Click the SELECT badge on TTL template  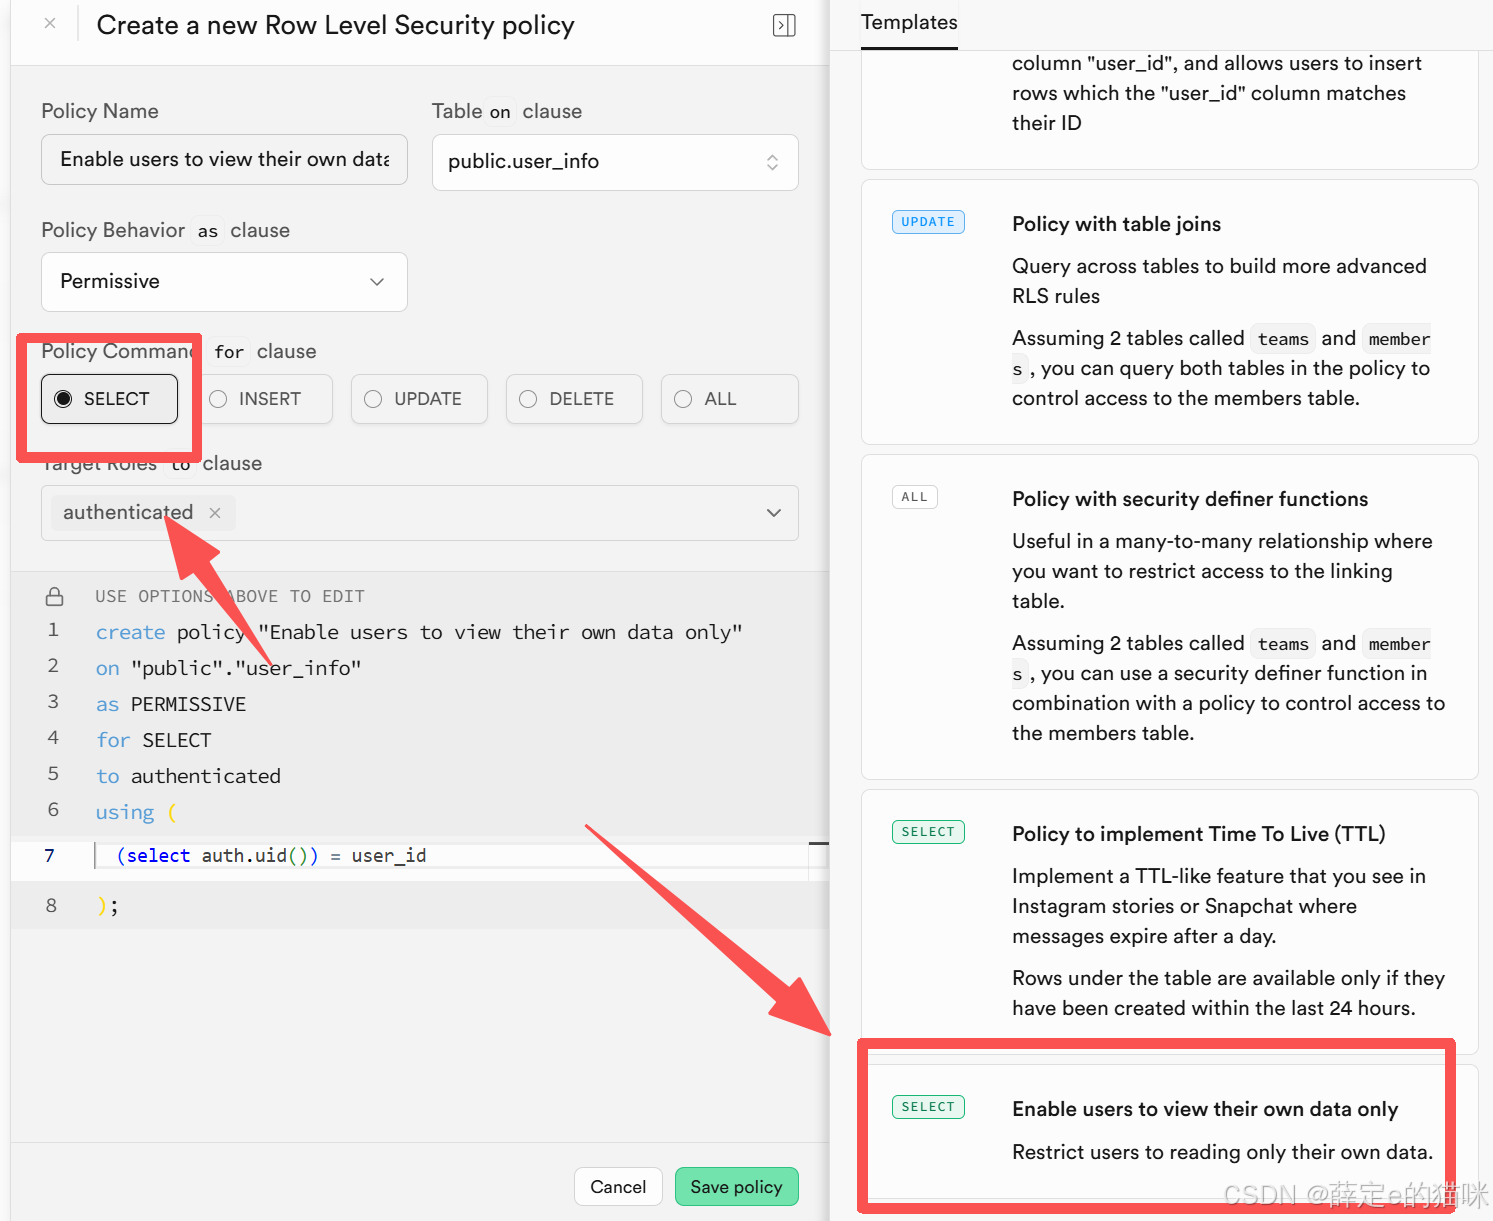click(928, 832)
